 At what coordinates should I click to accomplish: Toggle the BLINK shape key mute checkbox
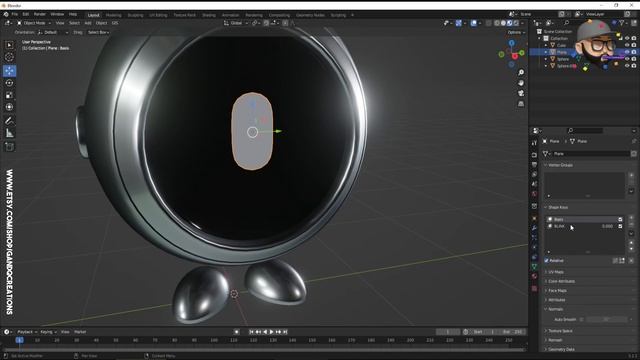tap(620, 226)
